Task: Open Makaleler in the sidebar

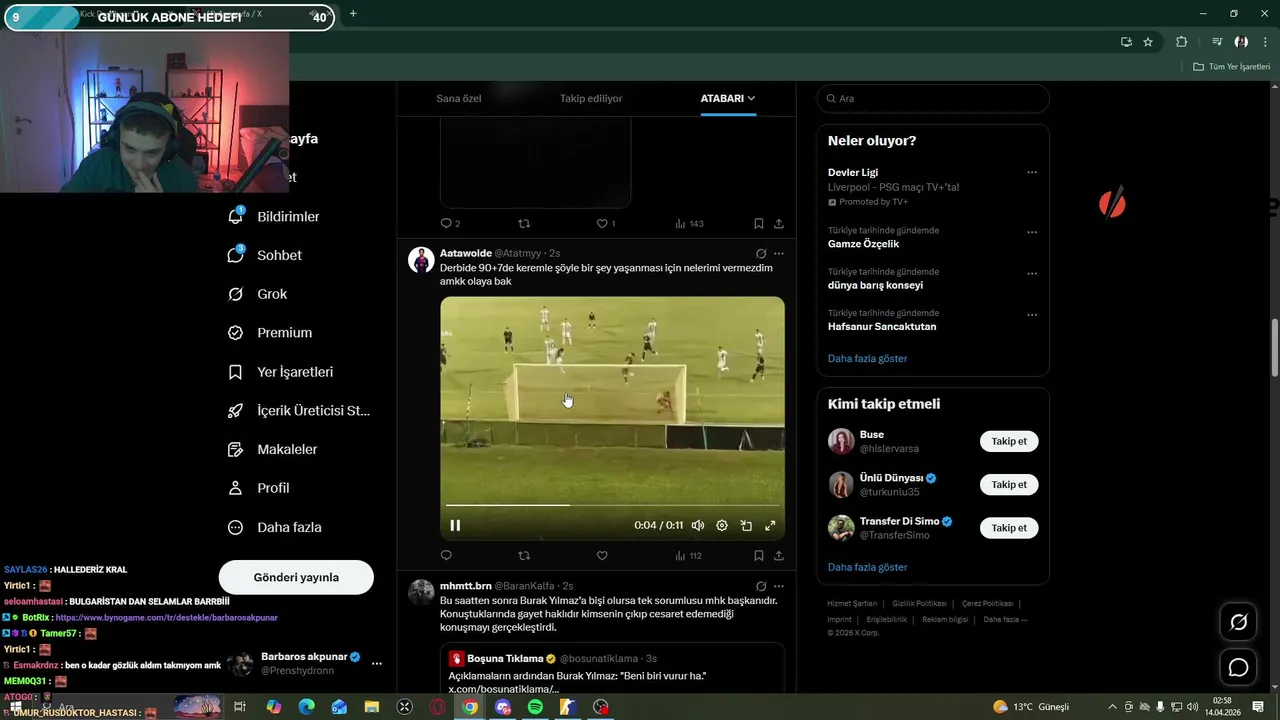Action: (273, 449)
